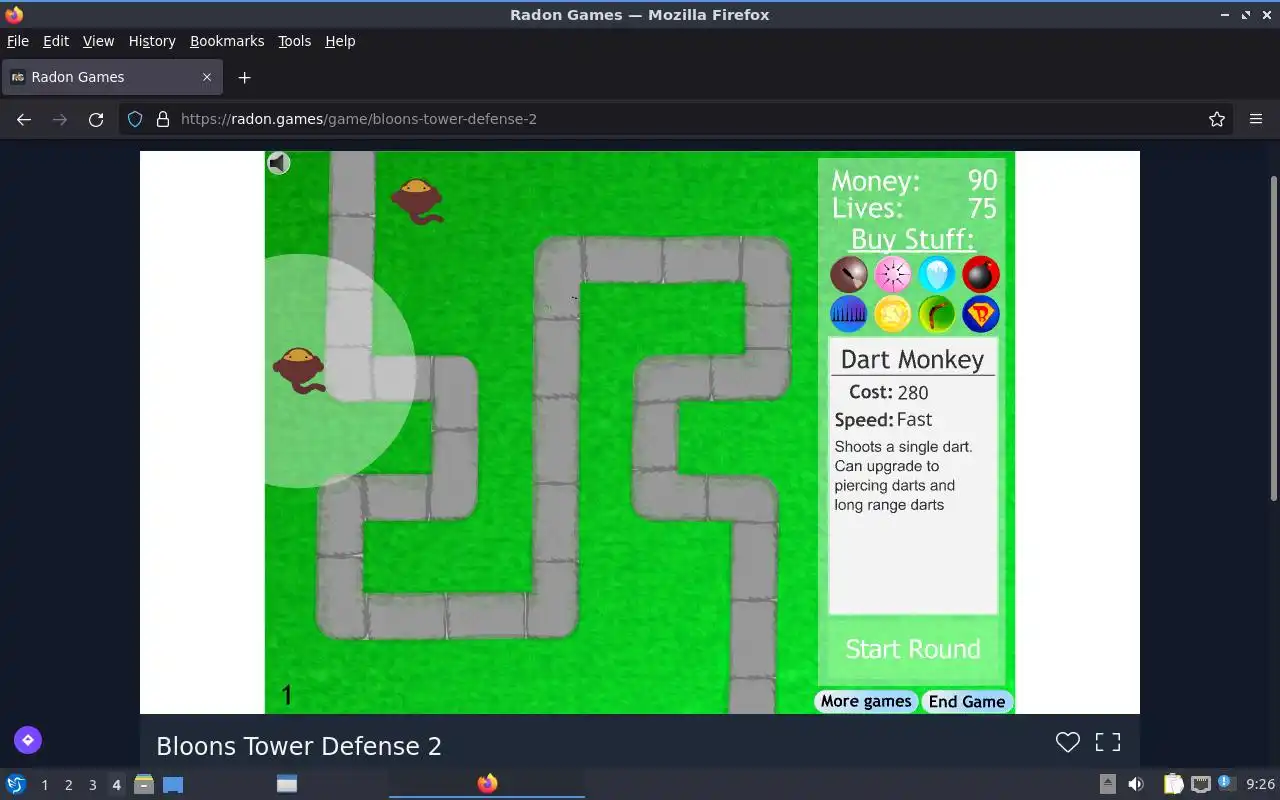Select the pink Tack Shooter tower
This screenshot has width=1280, height=800.
893,274
